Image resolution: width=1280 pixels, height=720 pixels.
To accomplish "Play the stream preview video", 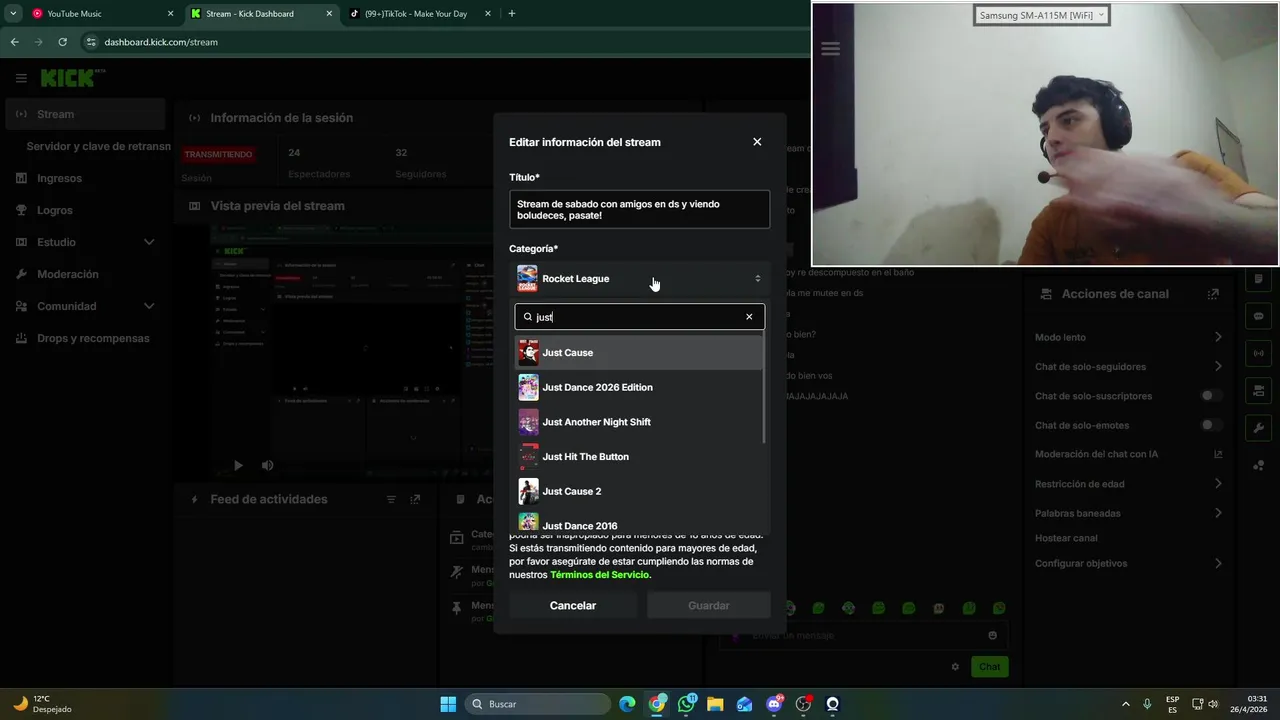I will [x=238, y=465].
